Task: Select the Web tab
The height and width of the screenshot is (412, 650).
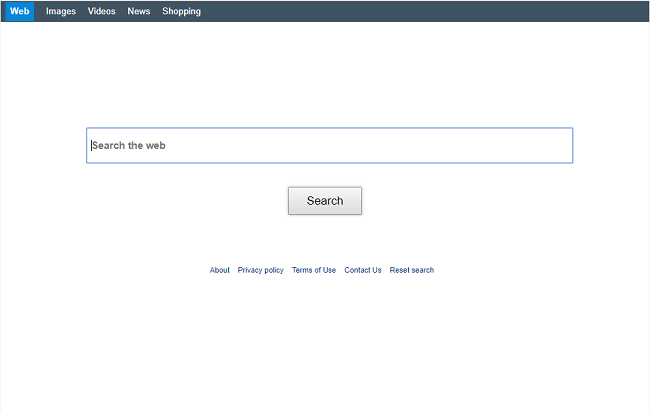Action: [x=19, y=12]
